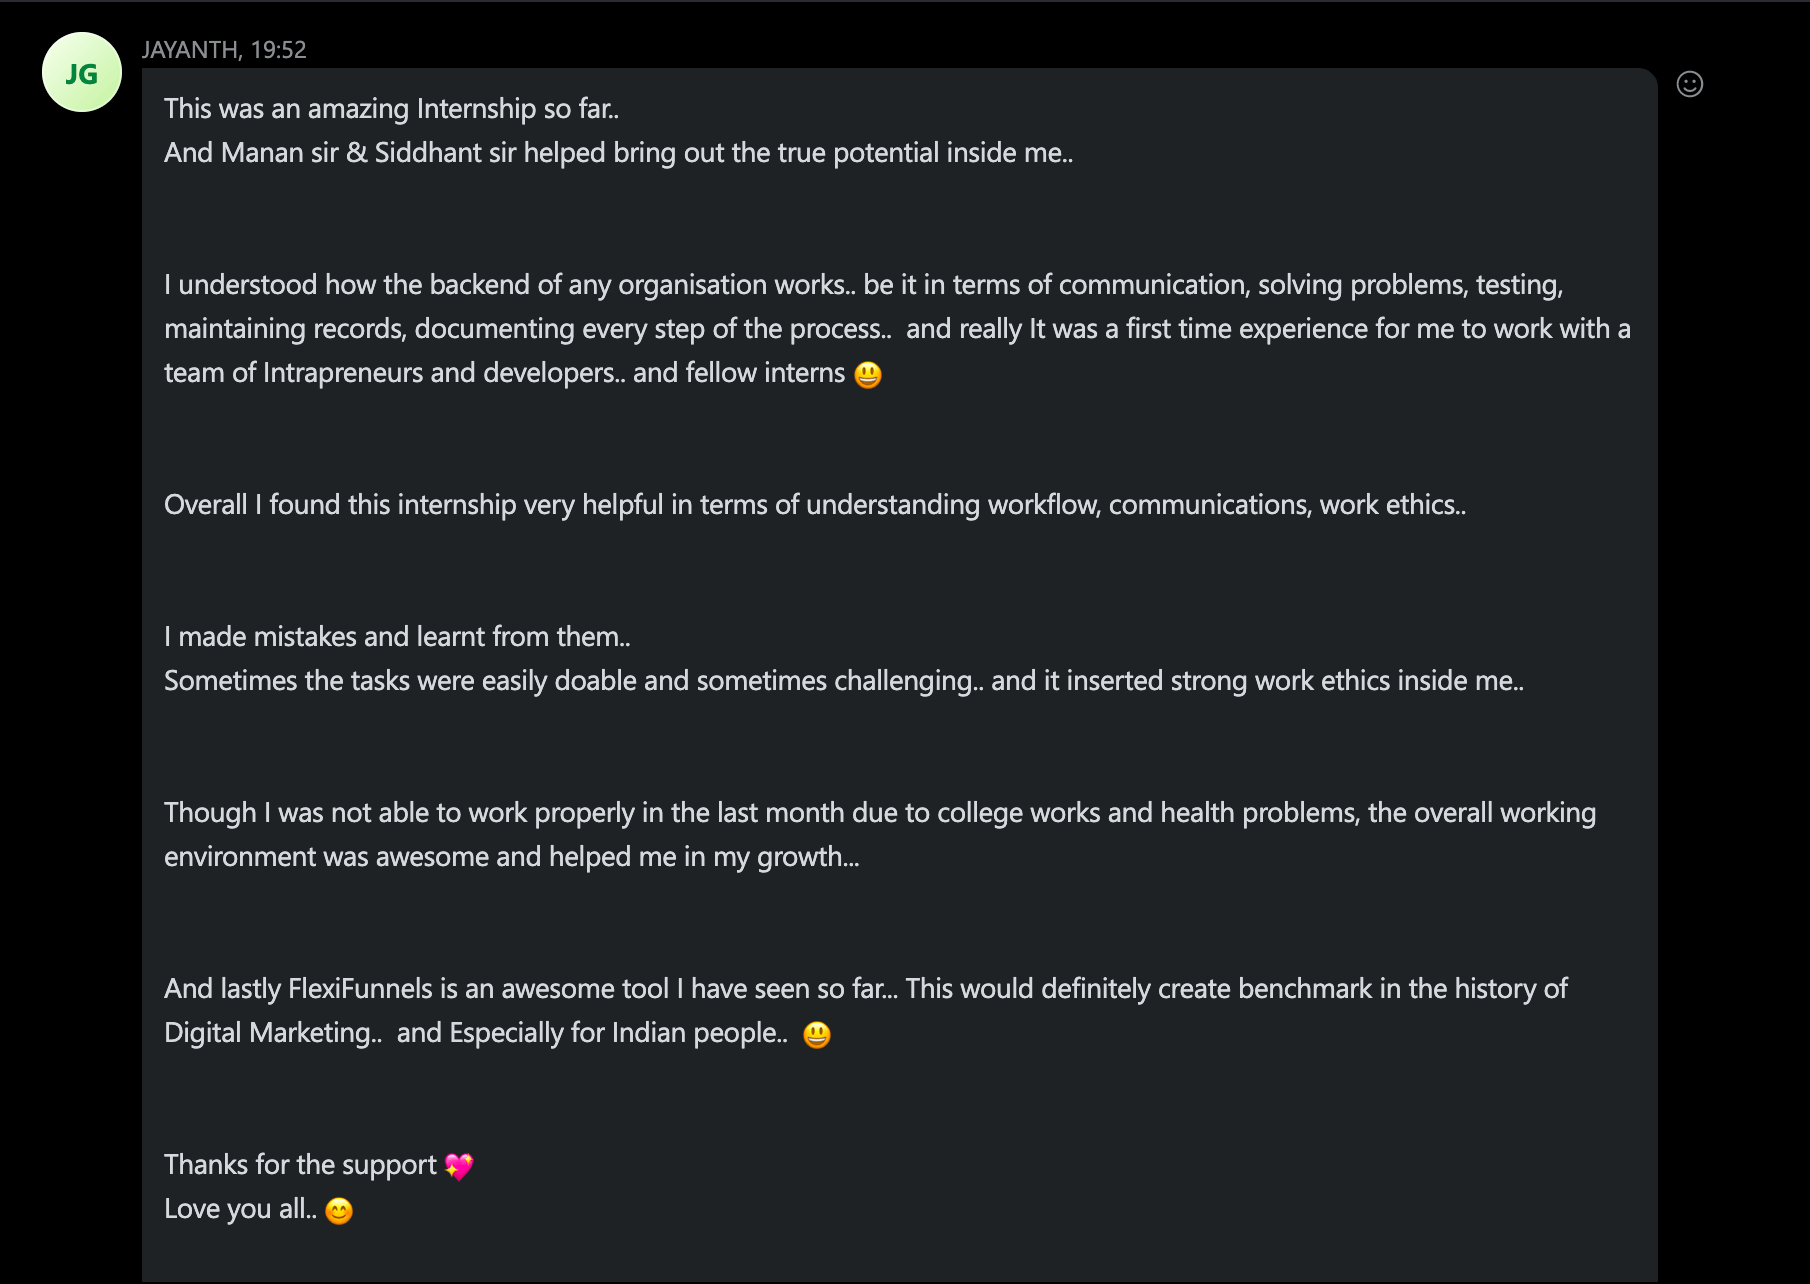Open JAYANTH's profile via sender name
This screenshot has height=1284, width=1810.
(189, 49)
